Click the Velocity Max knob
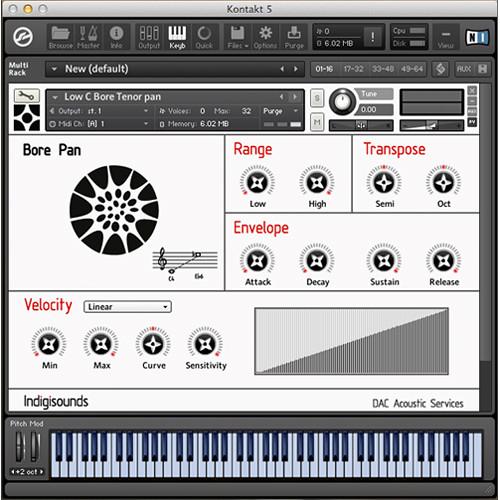Image resolution: width=500 pixels, height=500 pixels. point(101,344)
